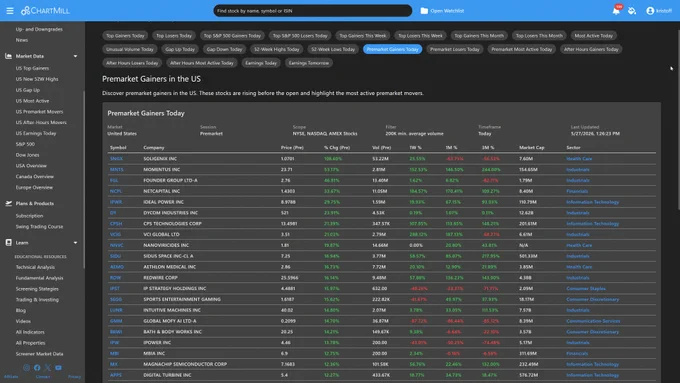Click the Affiliate footer link
The width and height of the screenshot is (680, 383).
(x=11, y=376)
